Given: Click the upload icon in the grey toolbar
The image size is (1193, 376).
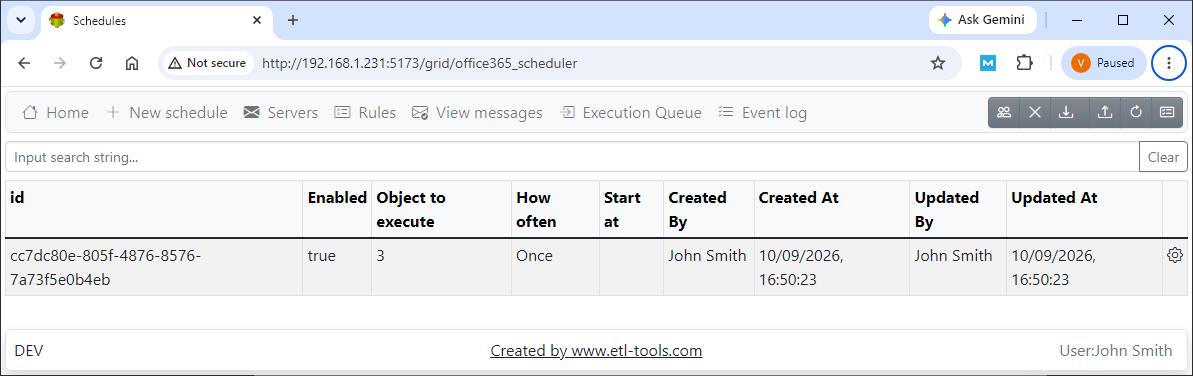Looking at the screenshot, I should pos(1105,113).
